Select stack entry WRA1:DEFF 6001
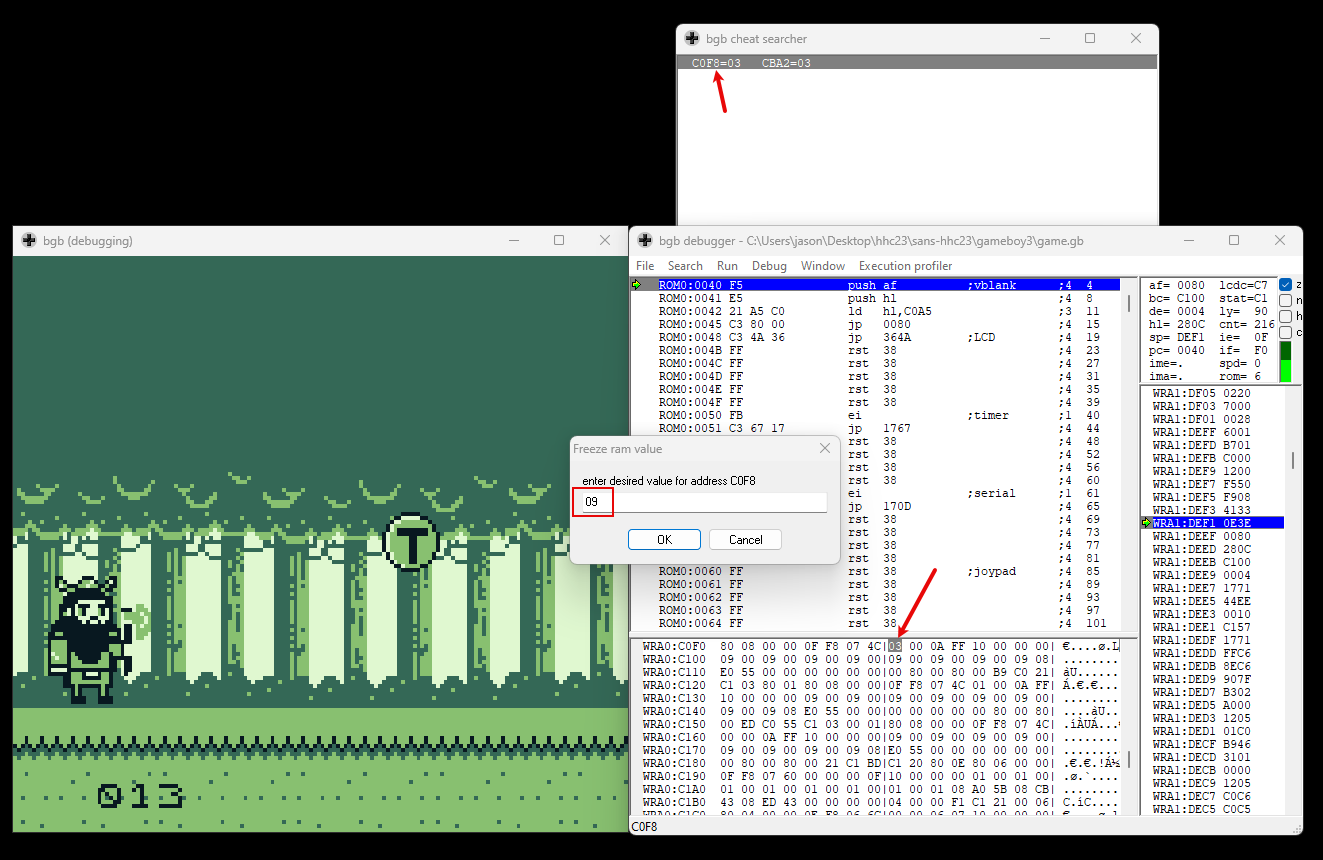 1212,432
